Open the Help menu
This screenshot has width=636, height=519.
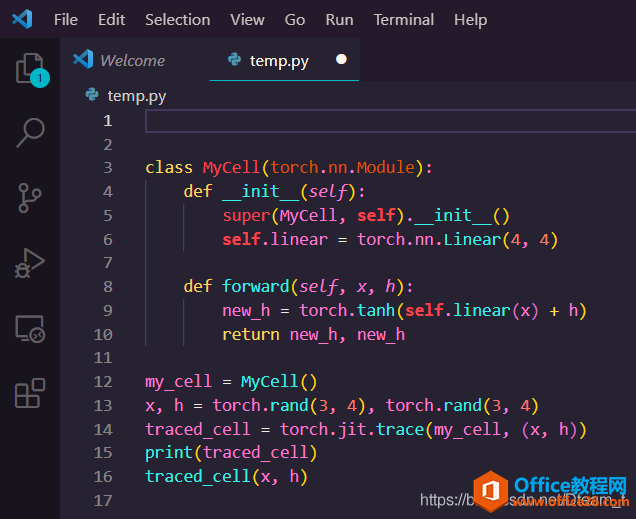[470, 20]
